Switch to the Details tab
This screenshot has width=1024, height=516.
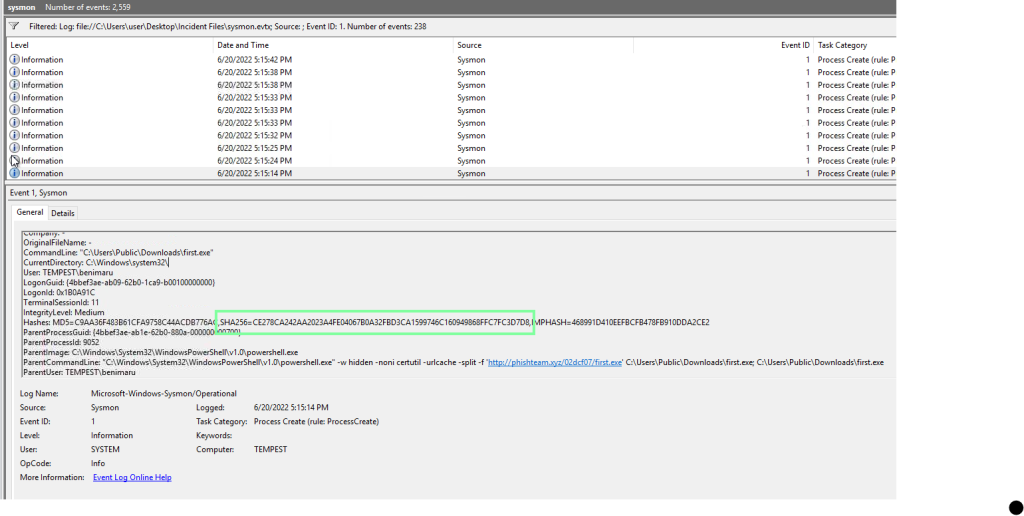click(x=63, y=213)
